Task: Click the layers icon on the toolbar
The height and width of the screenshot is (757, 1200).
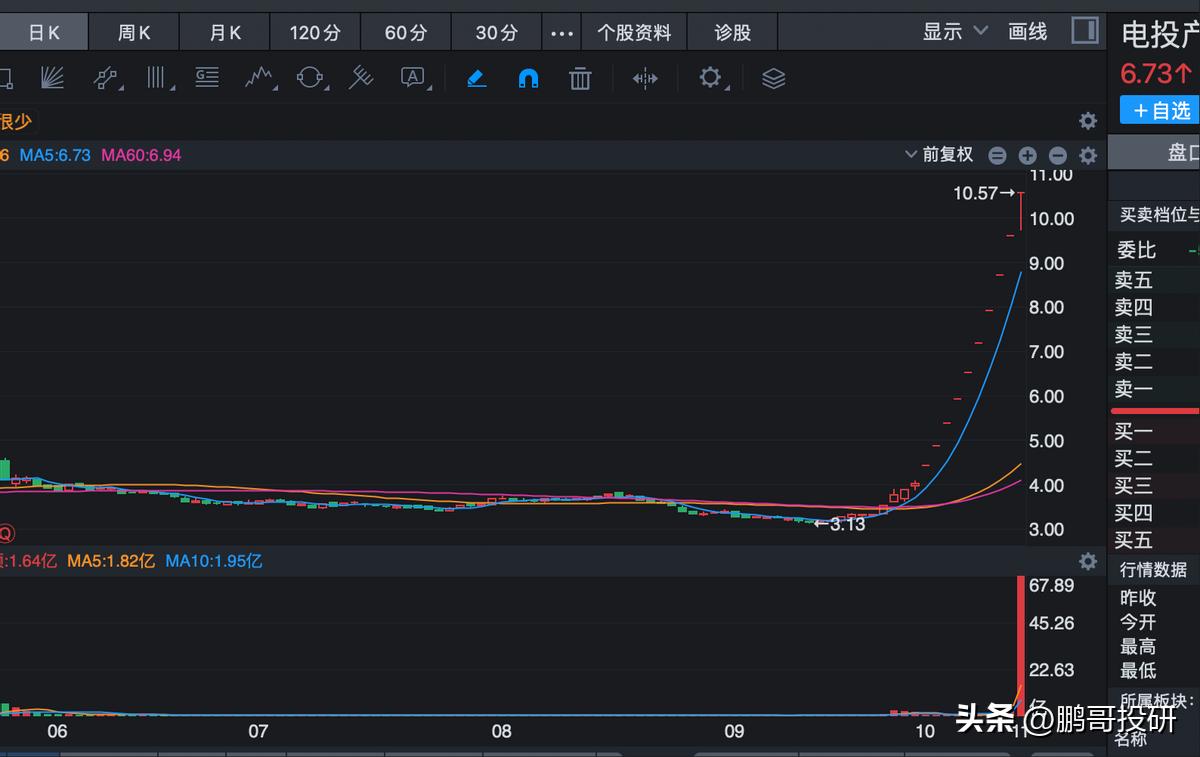Action: click(x=773, y=78)
